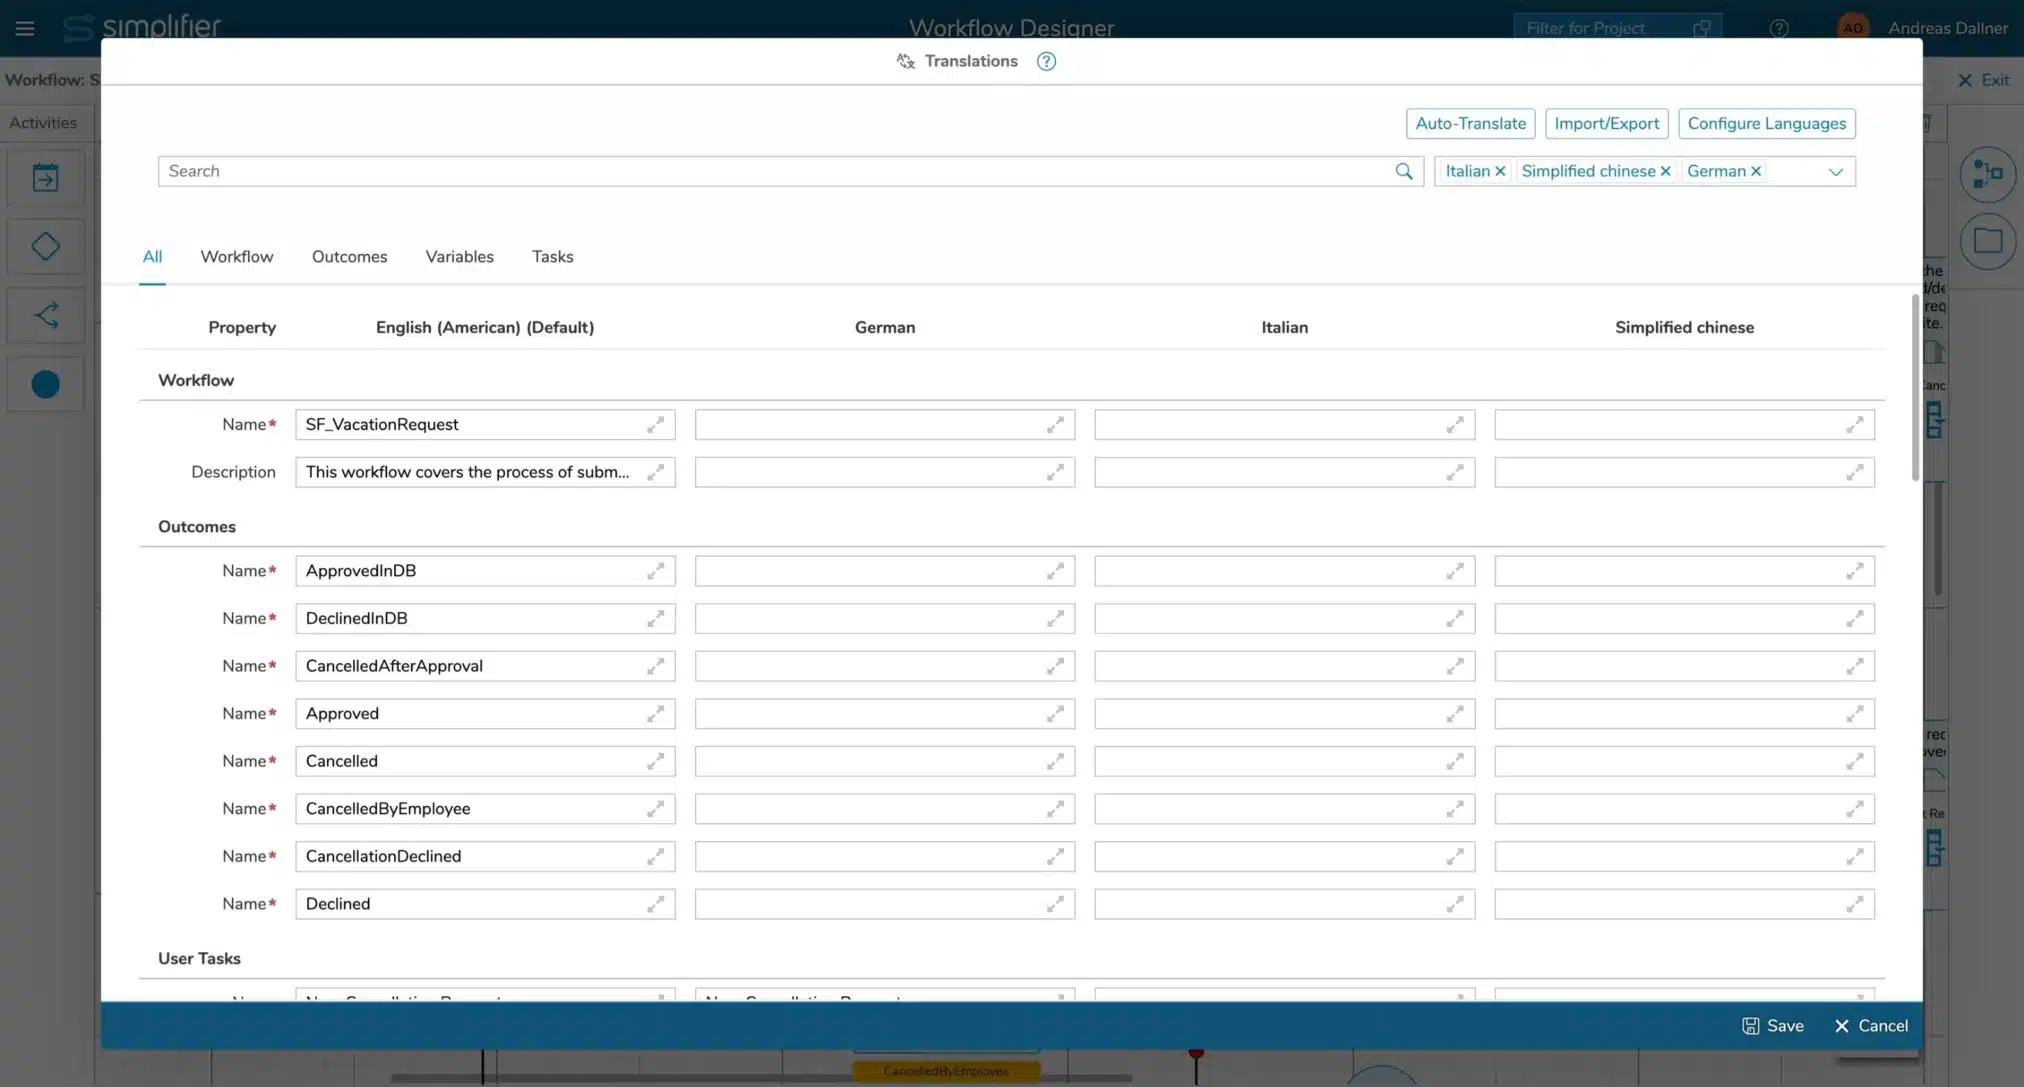
Task: Expand German field for workflow Description
Action: [x=1055, y=472]
